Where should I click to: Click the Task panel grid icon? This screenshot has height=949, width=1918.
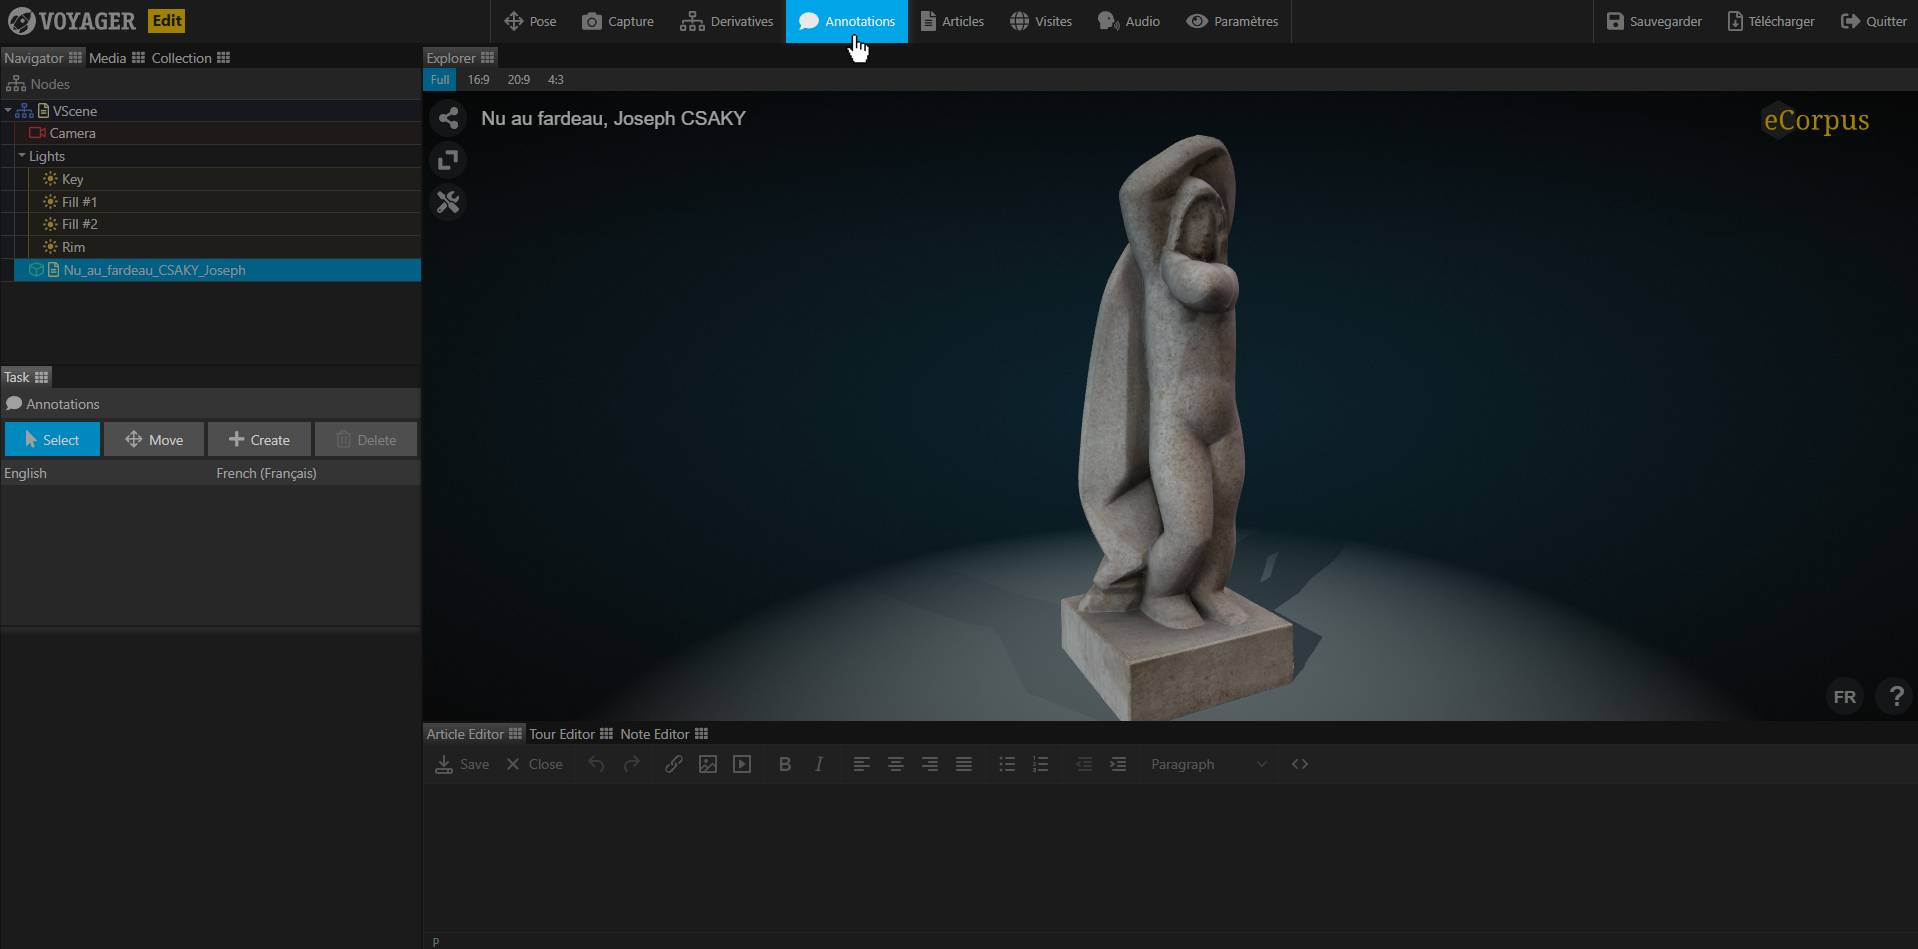tap(41, 377)
